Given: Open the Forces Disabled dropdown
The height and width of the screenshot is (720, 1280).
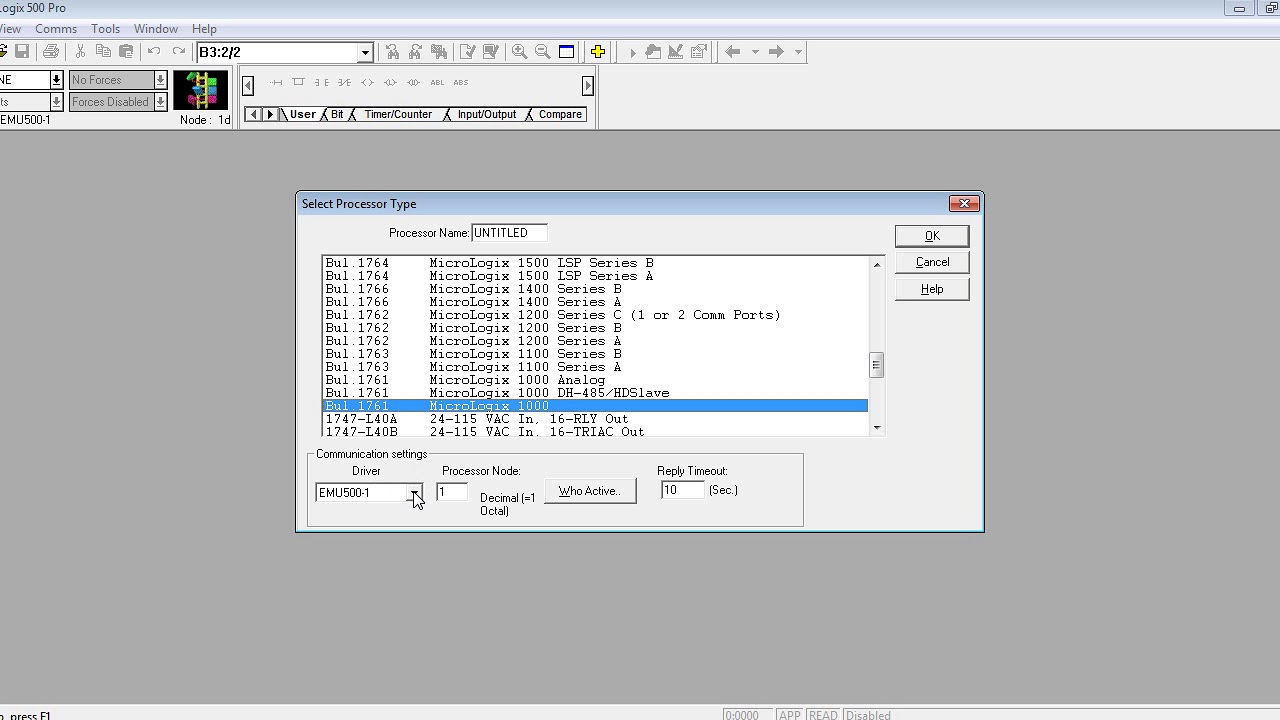Looking at the screenshot, I should click(160, 102).
